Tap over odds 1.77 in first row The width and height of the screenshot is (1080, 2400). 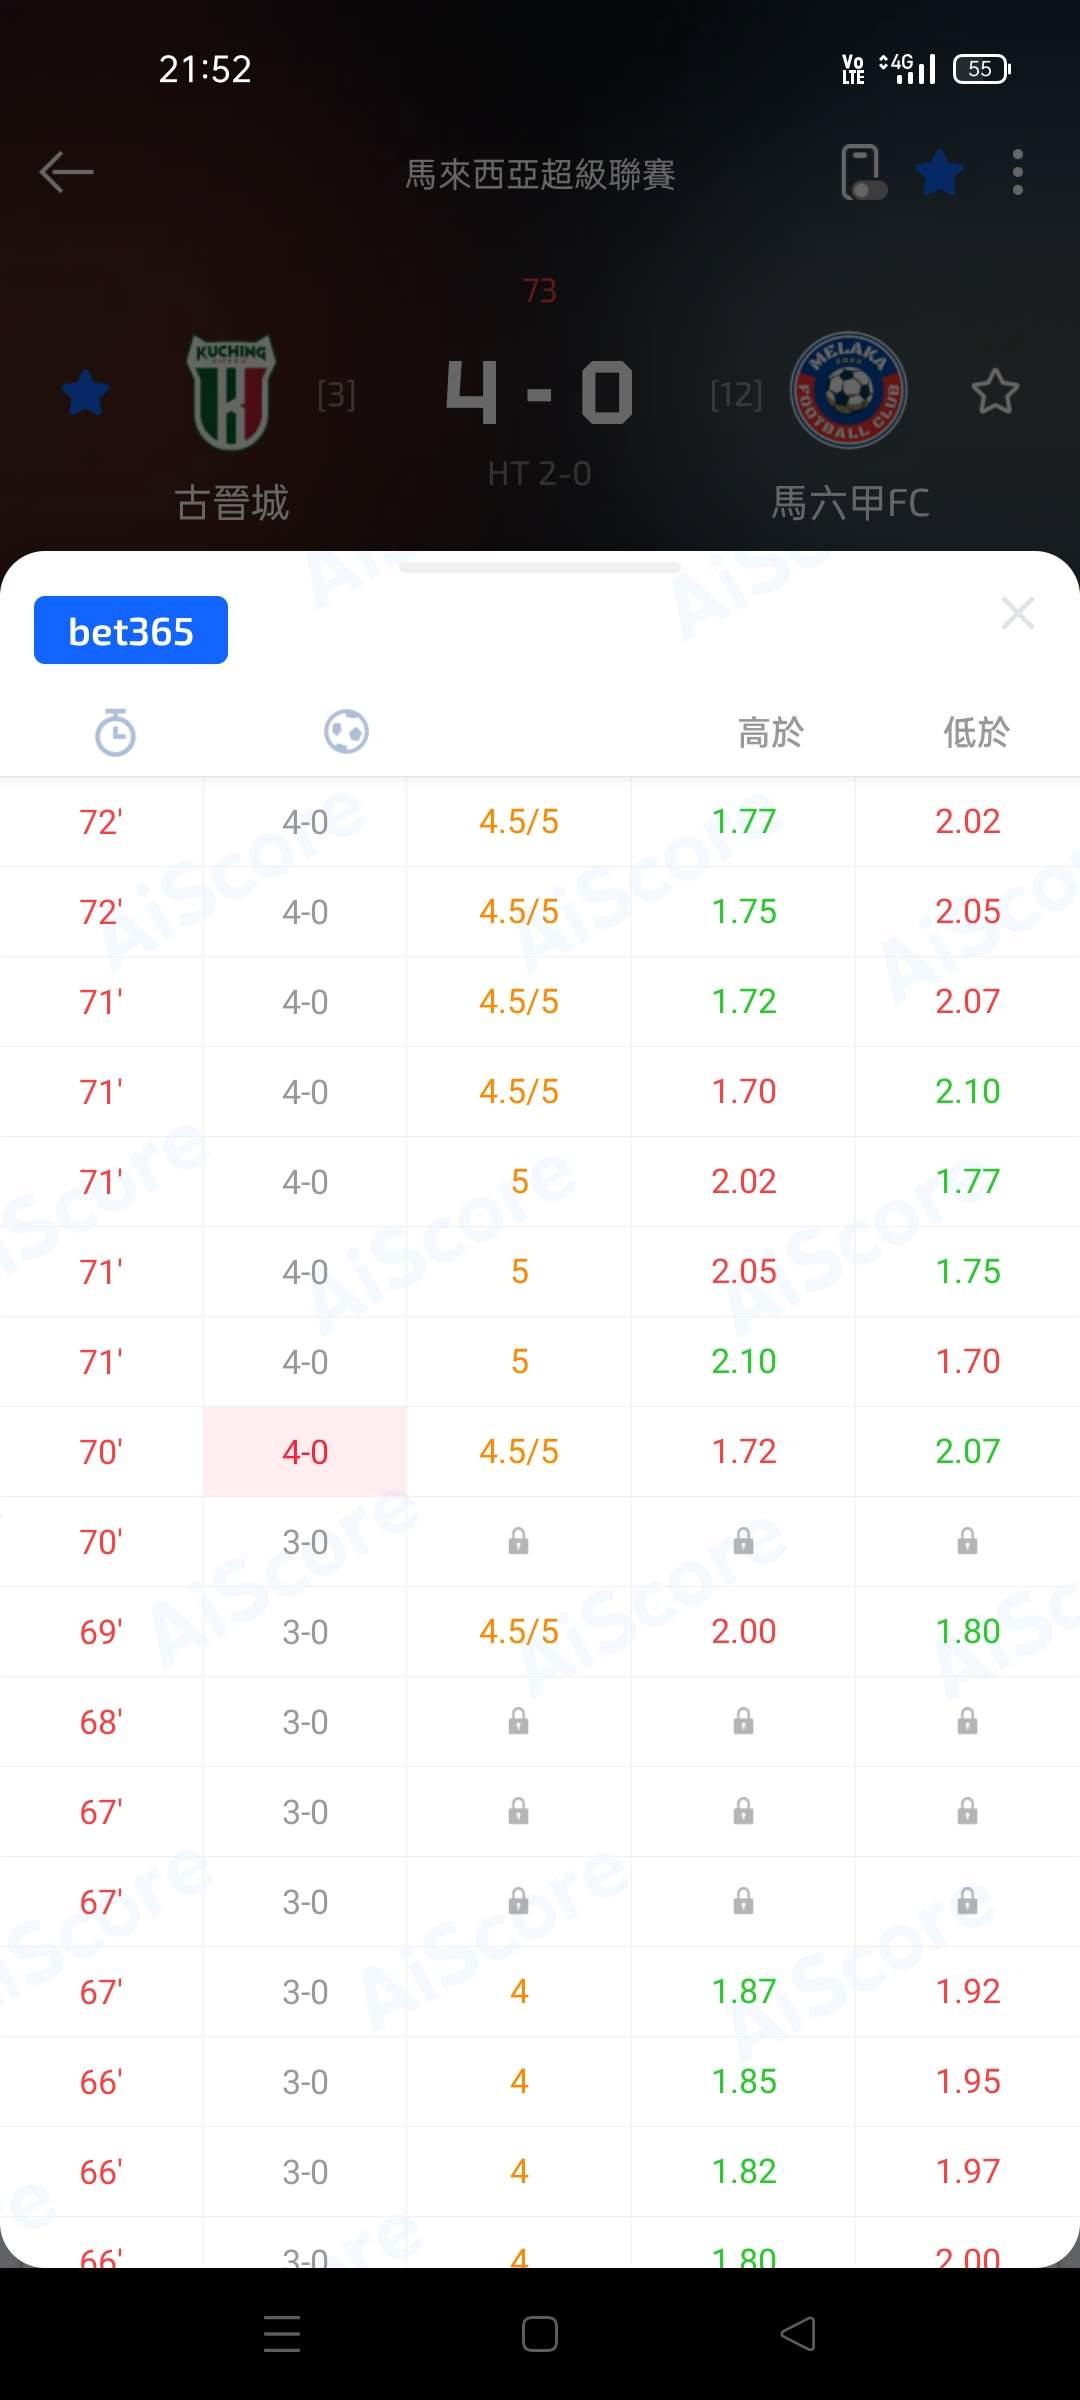tap(744, 821)
